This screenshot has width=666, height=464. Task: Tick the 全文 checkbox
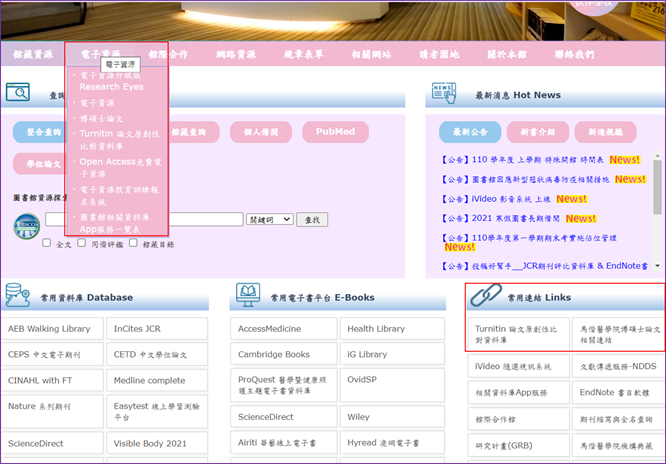[46, 243]
